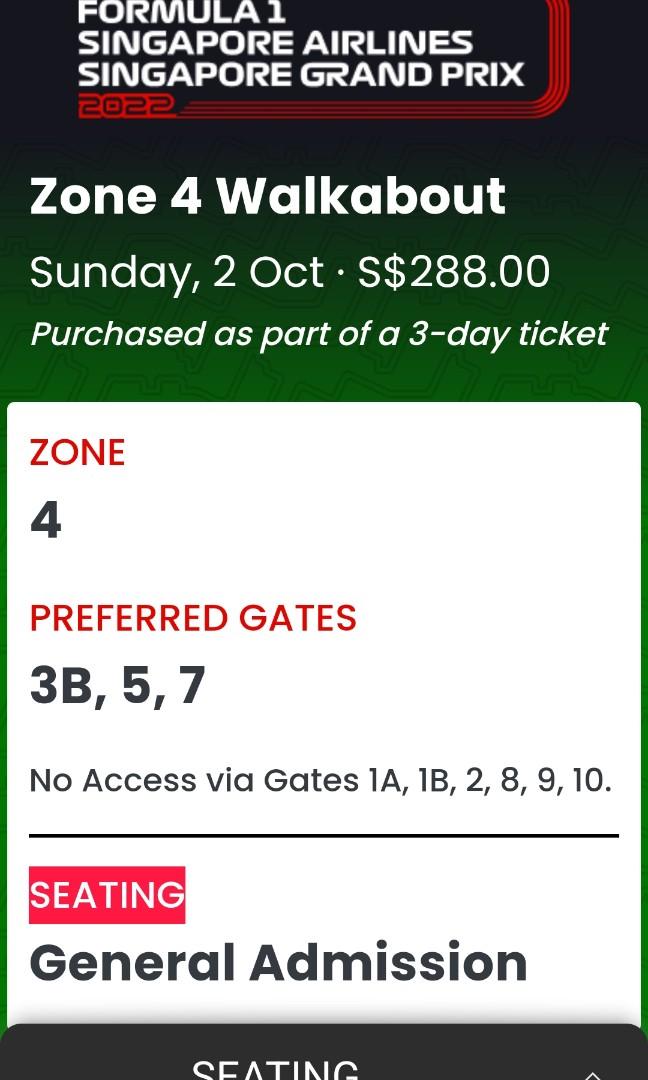Tap the highlighted SEATING label

coord(107,895)
